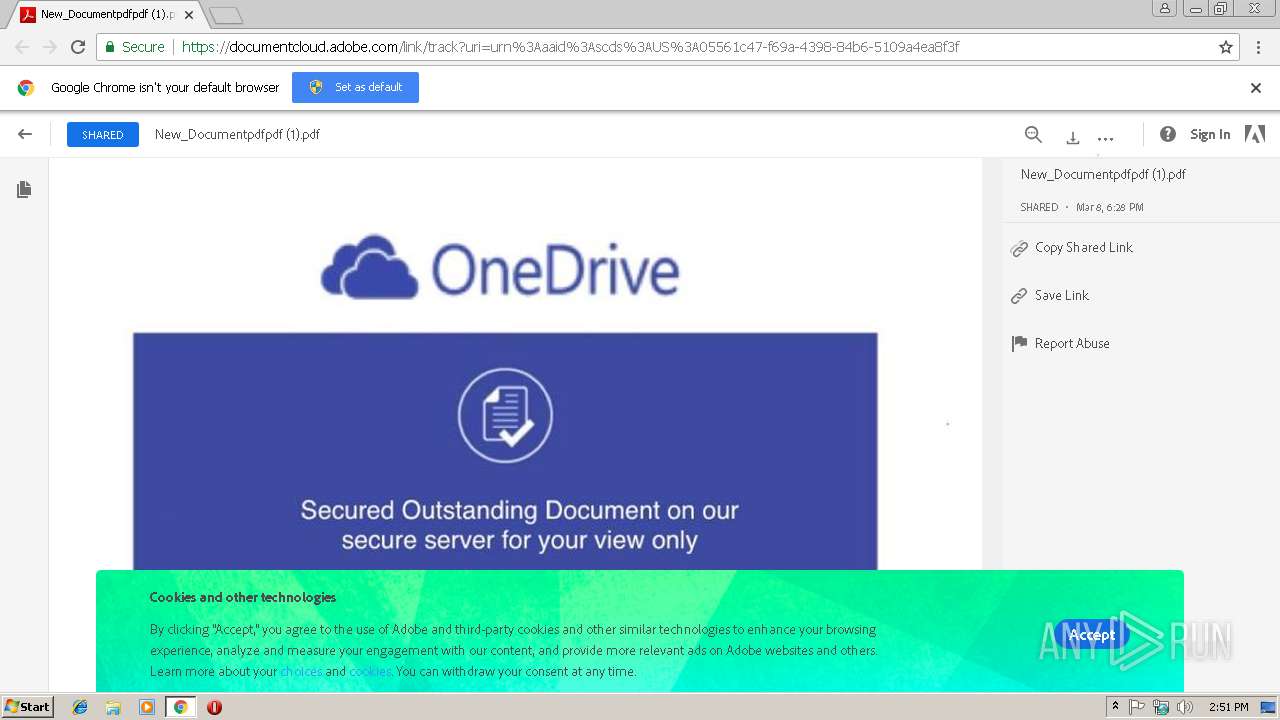This screenshot has height=720, width=1280.
Task: Click the OneDrive cloud logo in the document
Action: [370, 268]
